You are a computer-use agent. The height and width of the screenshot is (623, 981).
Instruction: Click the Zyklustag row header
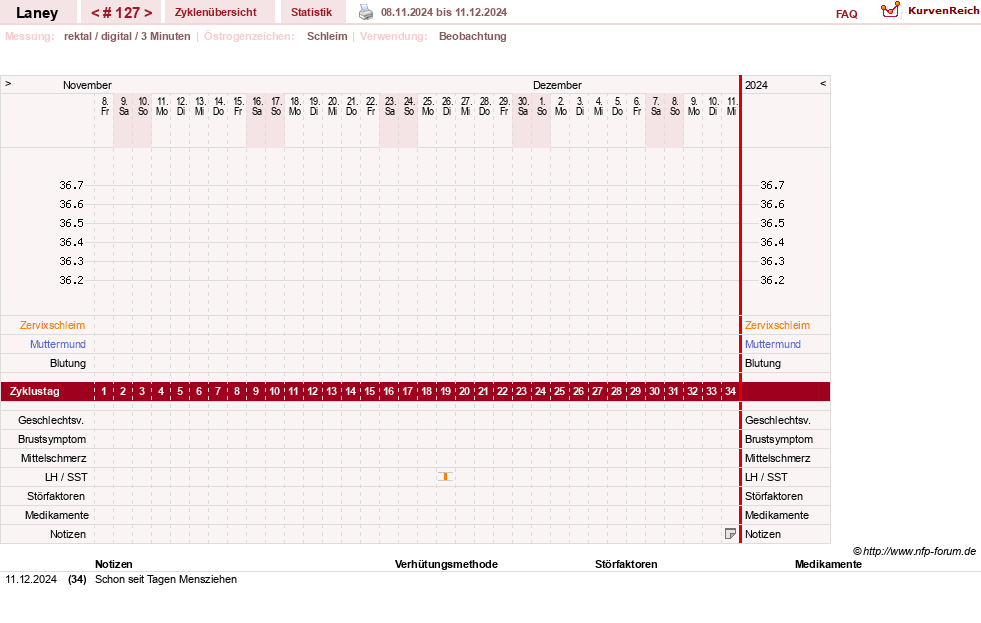pyautogui.click(x=35, y=391)
